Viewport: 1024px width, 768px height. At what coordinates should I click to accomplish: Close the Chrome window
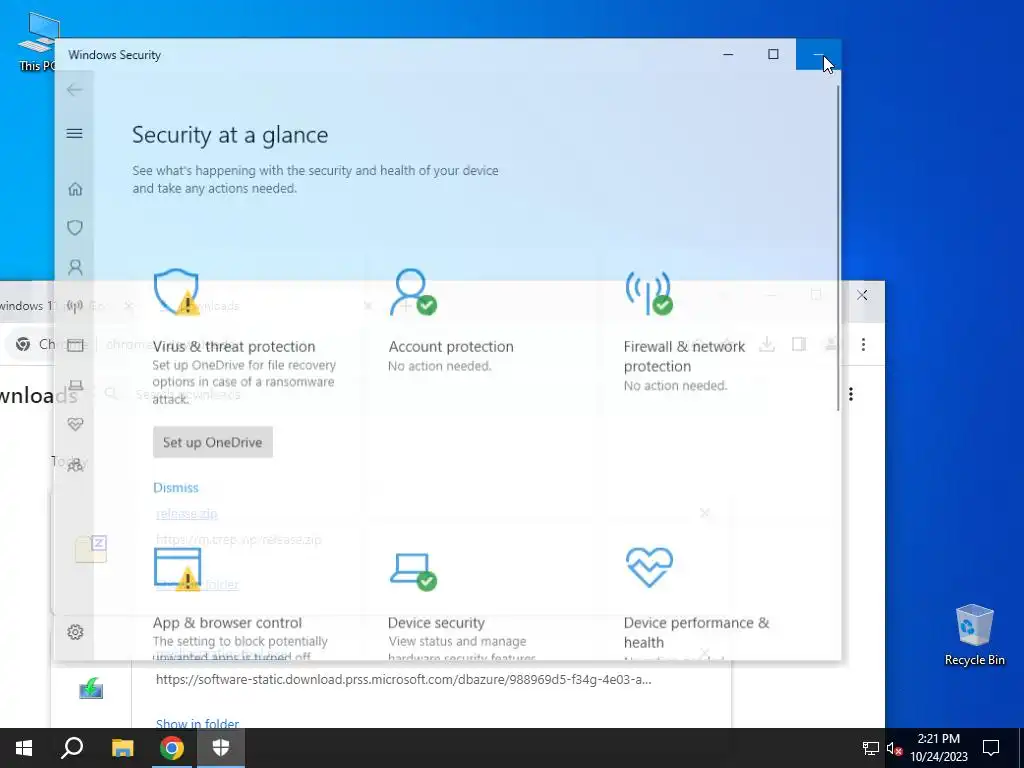pyautogui.click(x=862, y=295)
